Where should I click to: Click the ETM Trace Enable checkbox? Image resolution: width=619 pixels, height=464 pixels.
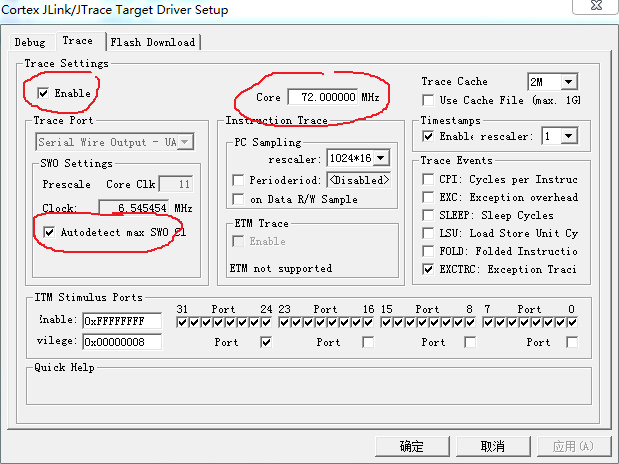tap(238, 241)
